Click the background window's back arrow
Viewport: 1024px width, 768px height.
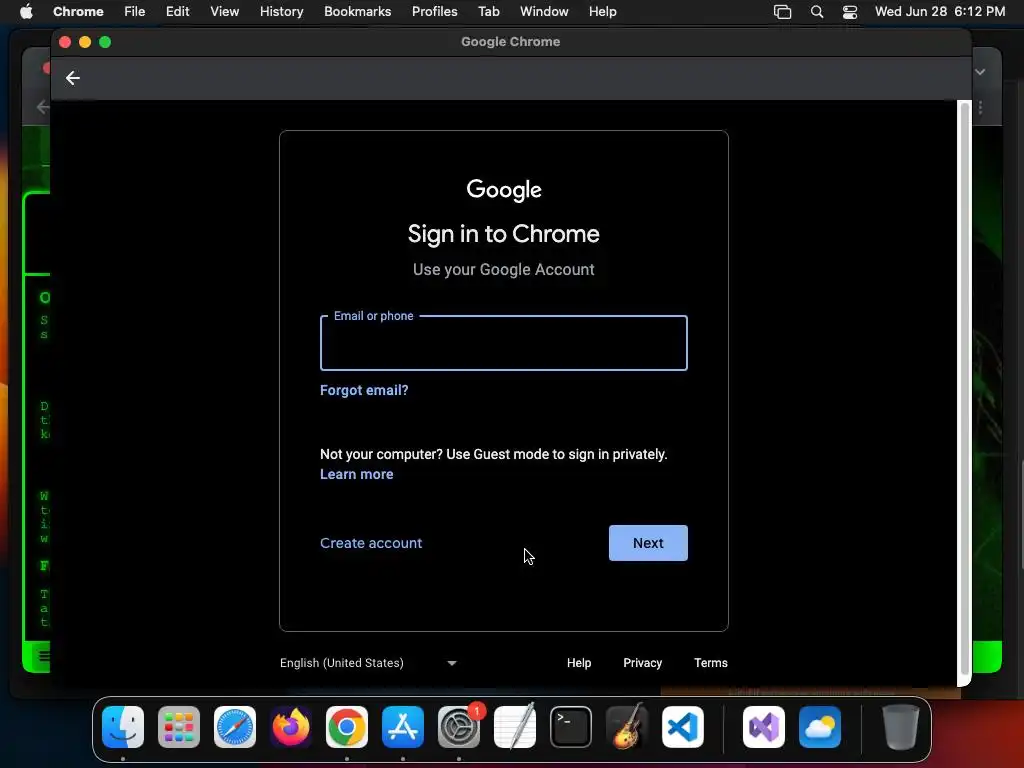43,107
